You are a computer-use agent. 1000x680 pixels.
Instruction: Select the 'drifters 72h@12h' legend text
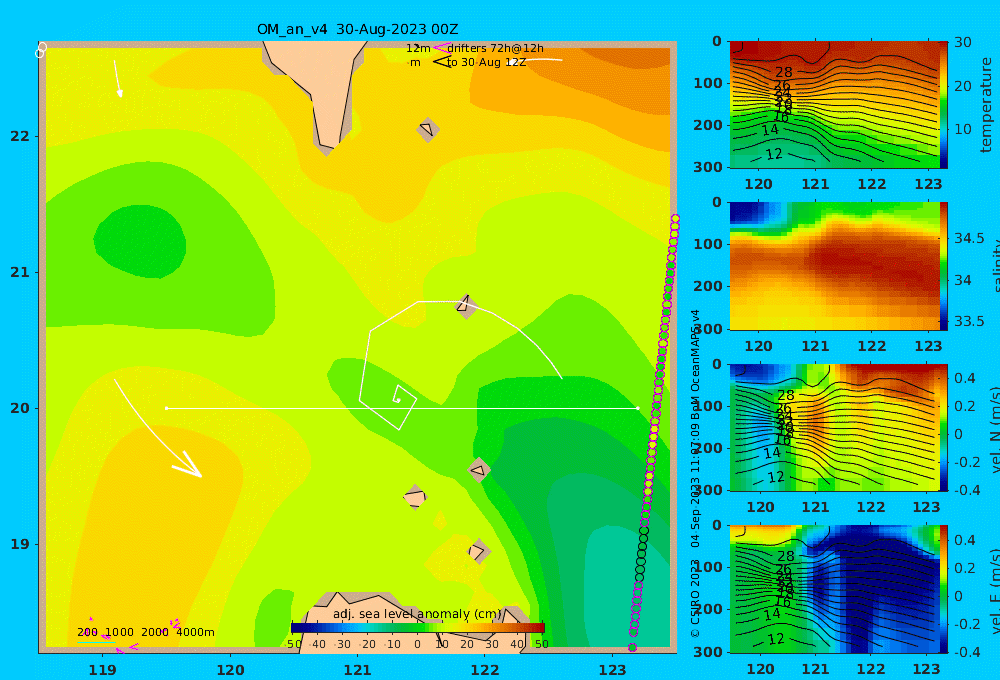tap(496, 48)
